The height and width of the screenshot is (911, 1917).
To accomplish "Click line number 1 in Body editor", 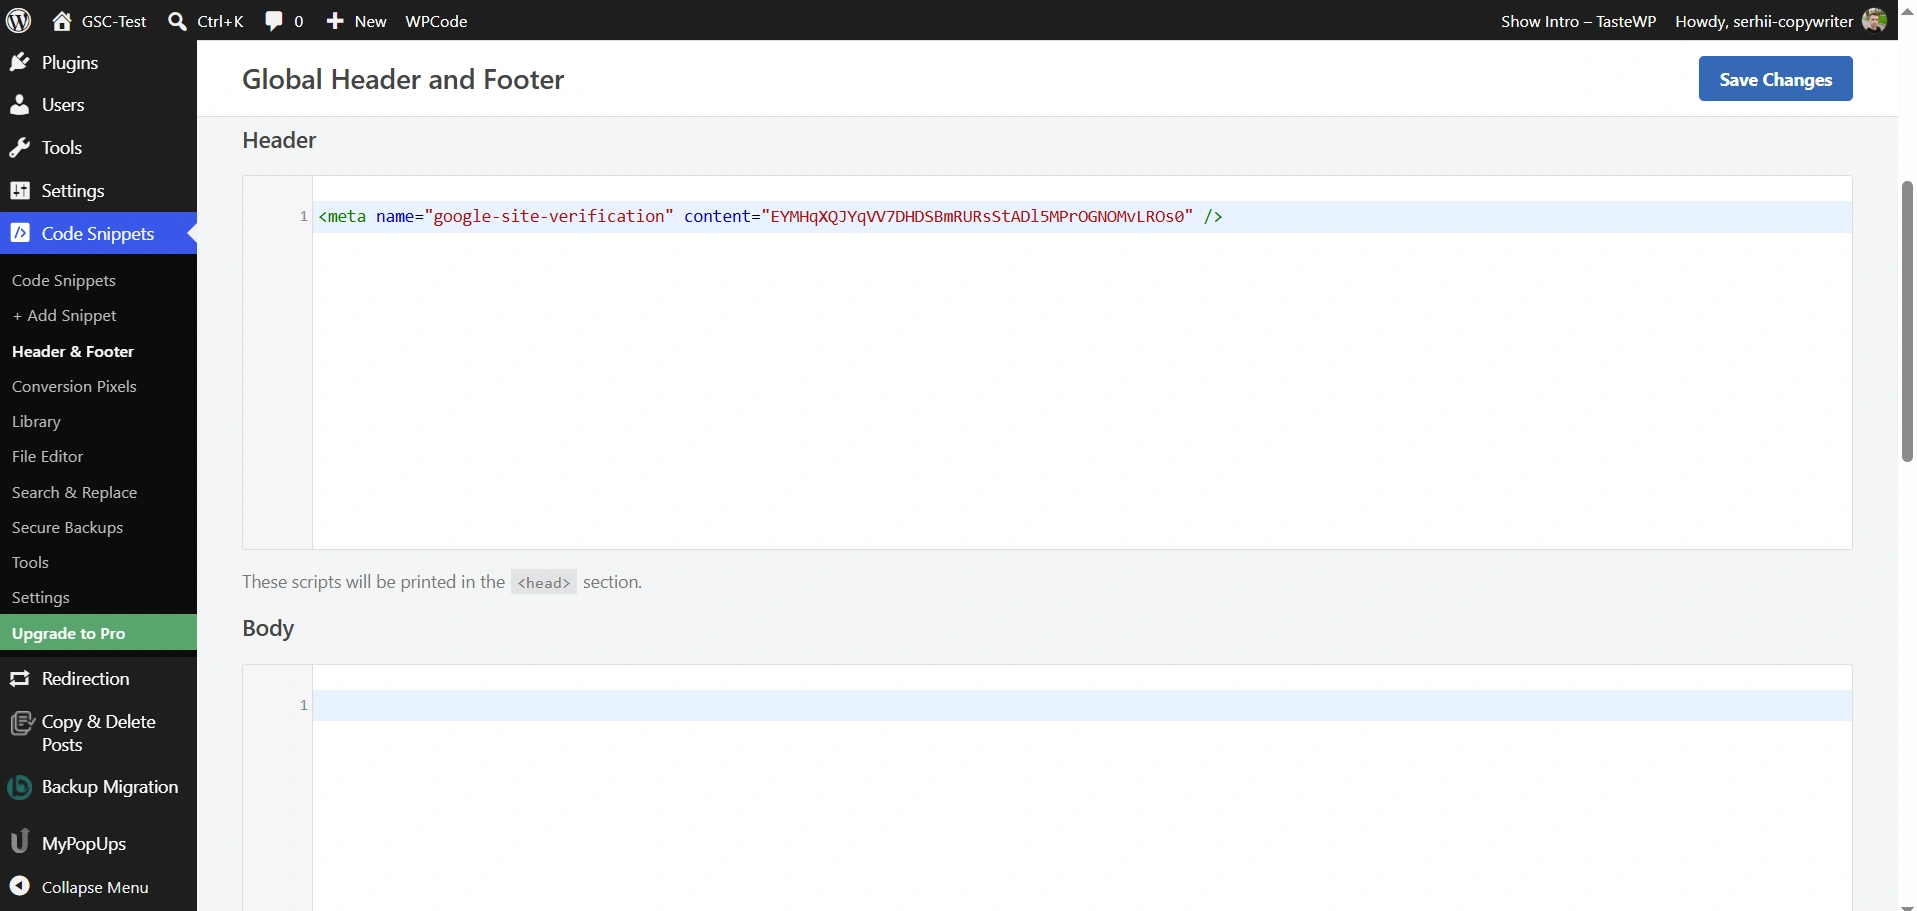I will coord(303,705).
